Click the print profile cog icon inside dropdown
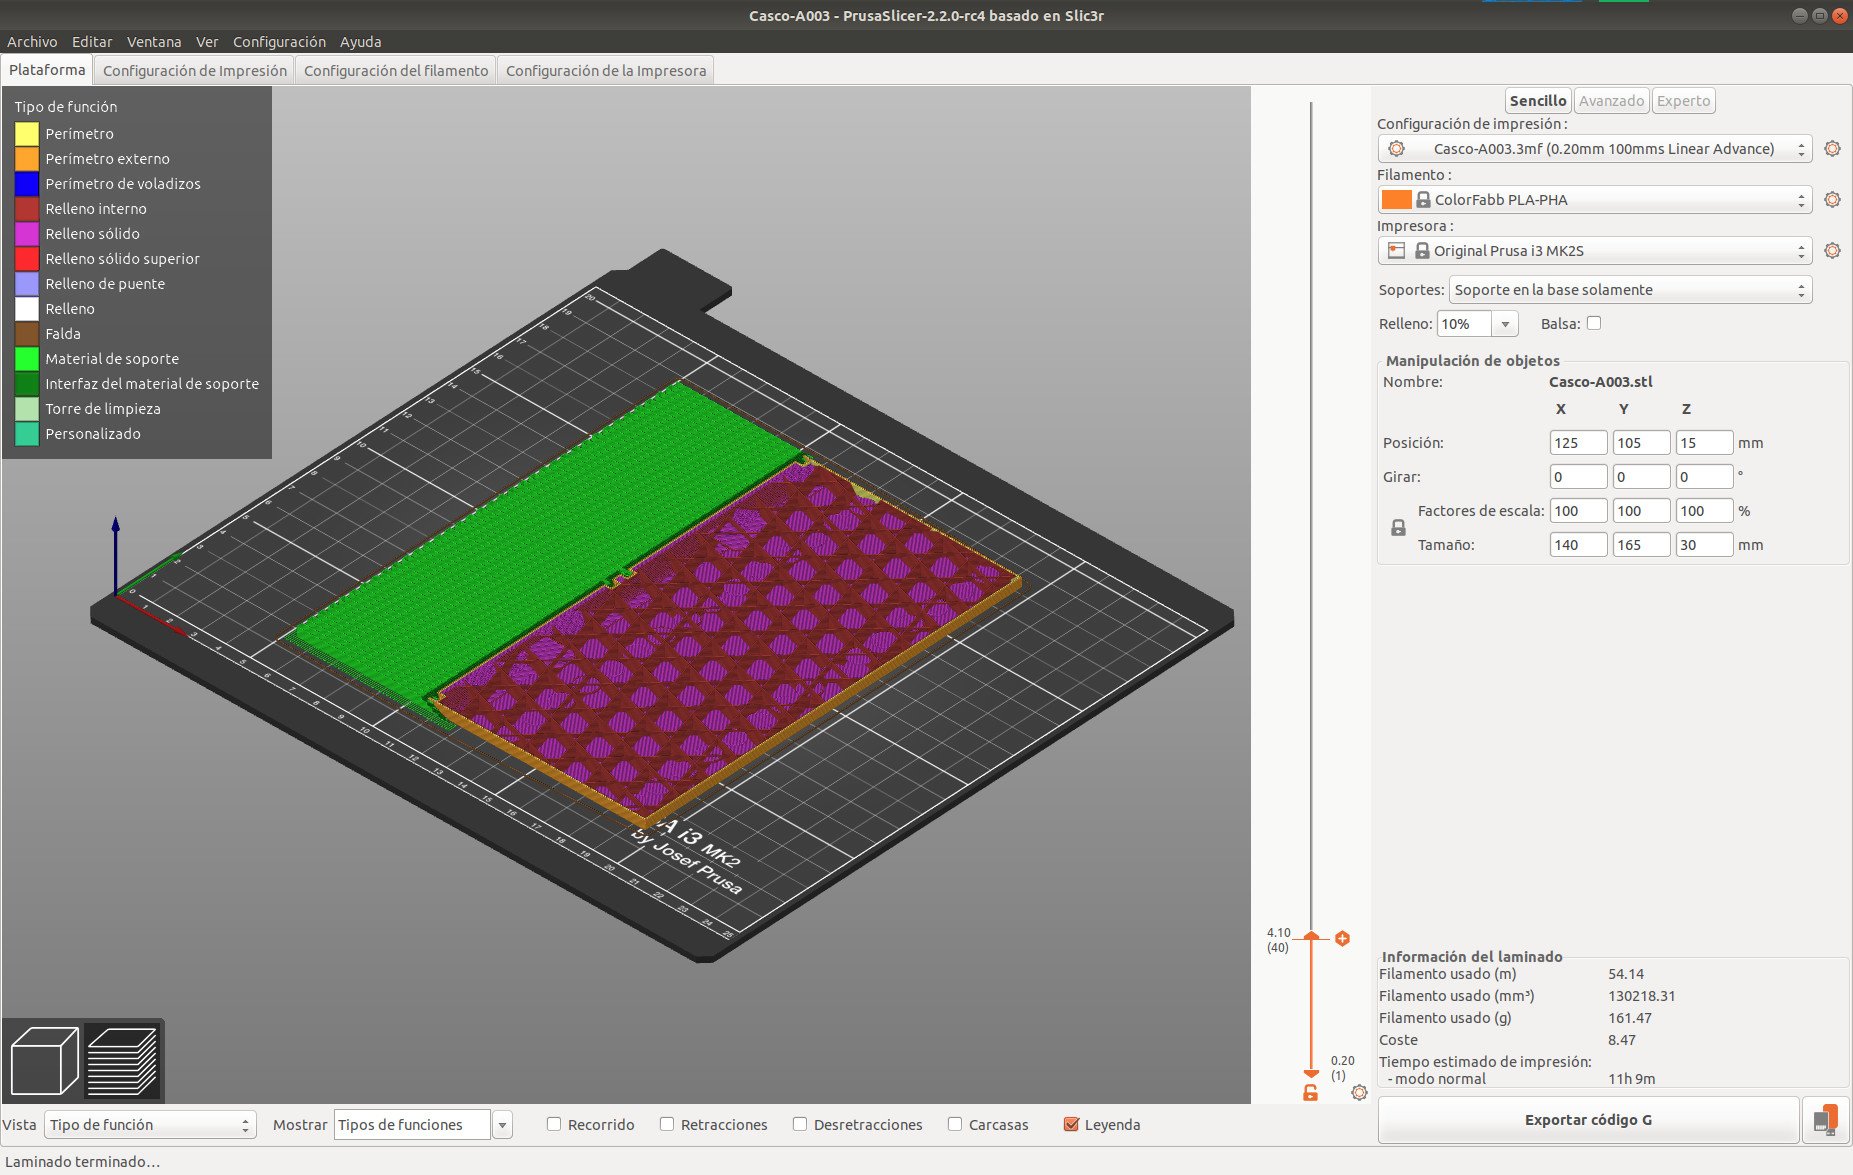This screenshot has width=1853, height=1175. coord(1397,148)
